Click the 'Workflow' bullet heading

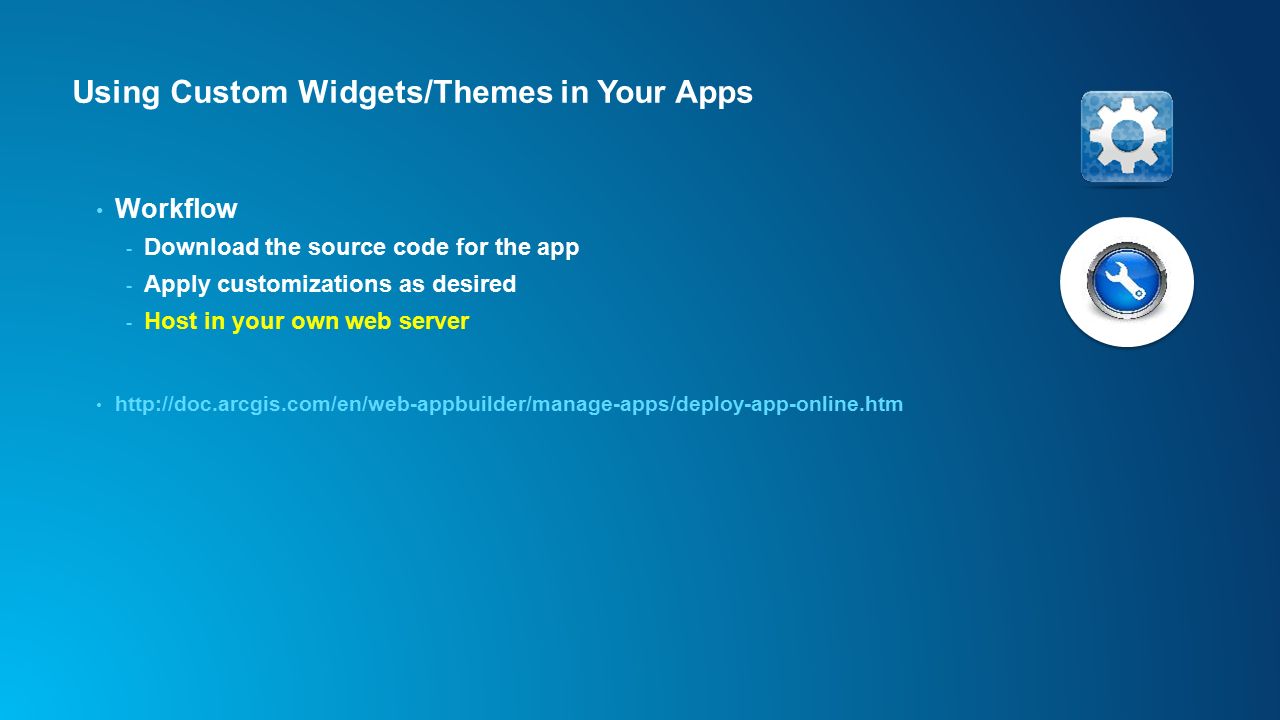pyautogui.click(x=176, y=209)
